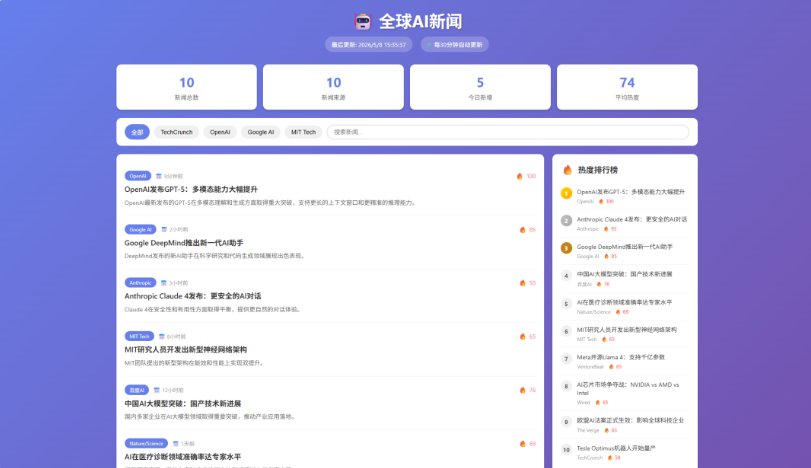
Task: Click rank 10 badge beside Tesla Optimus
Action: (x=566, y=449)
